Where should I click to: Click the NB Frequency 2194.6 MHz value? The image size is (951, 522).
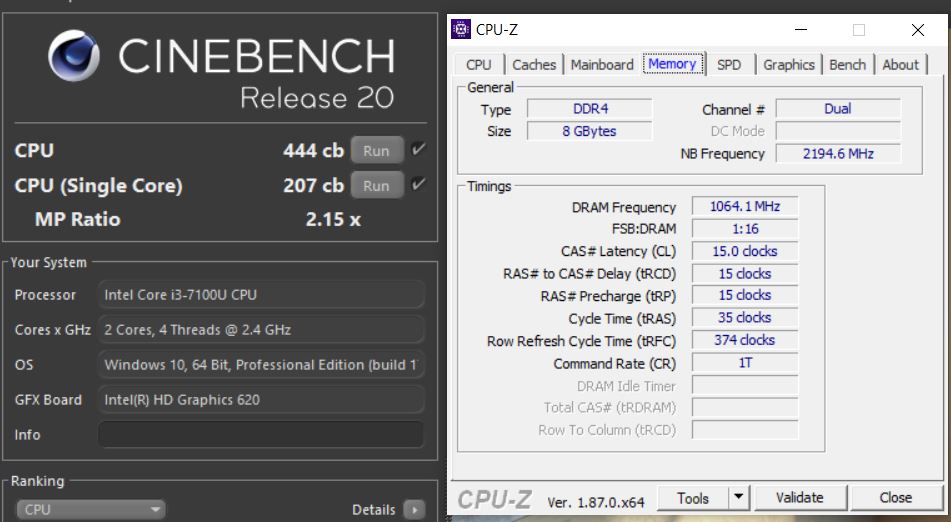[838, 154]
